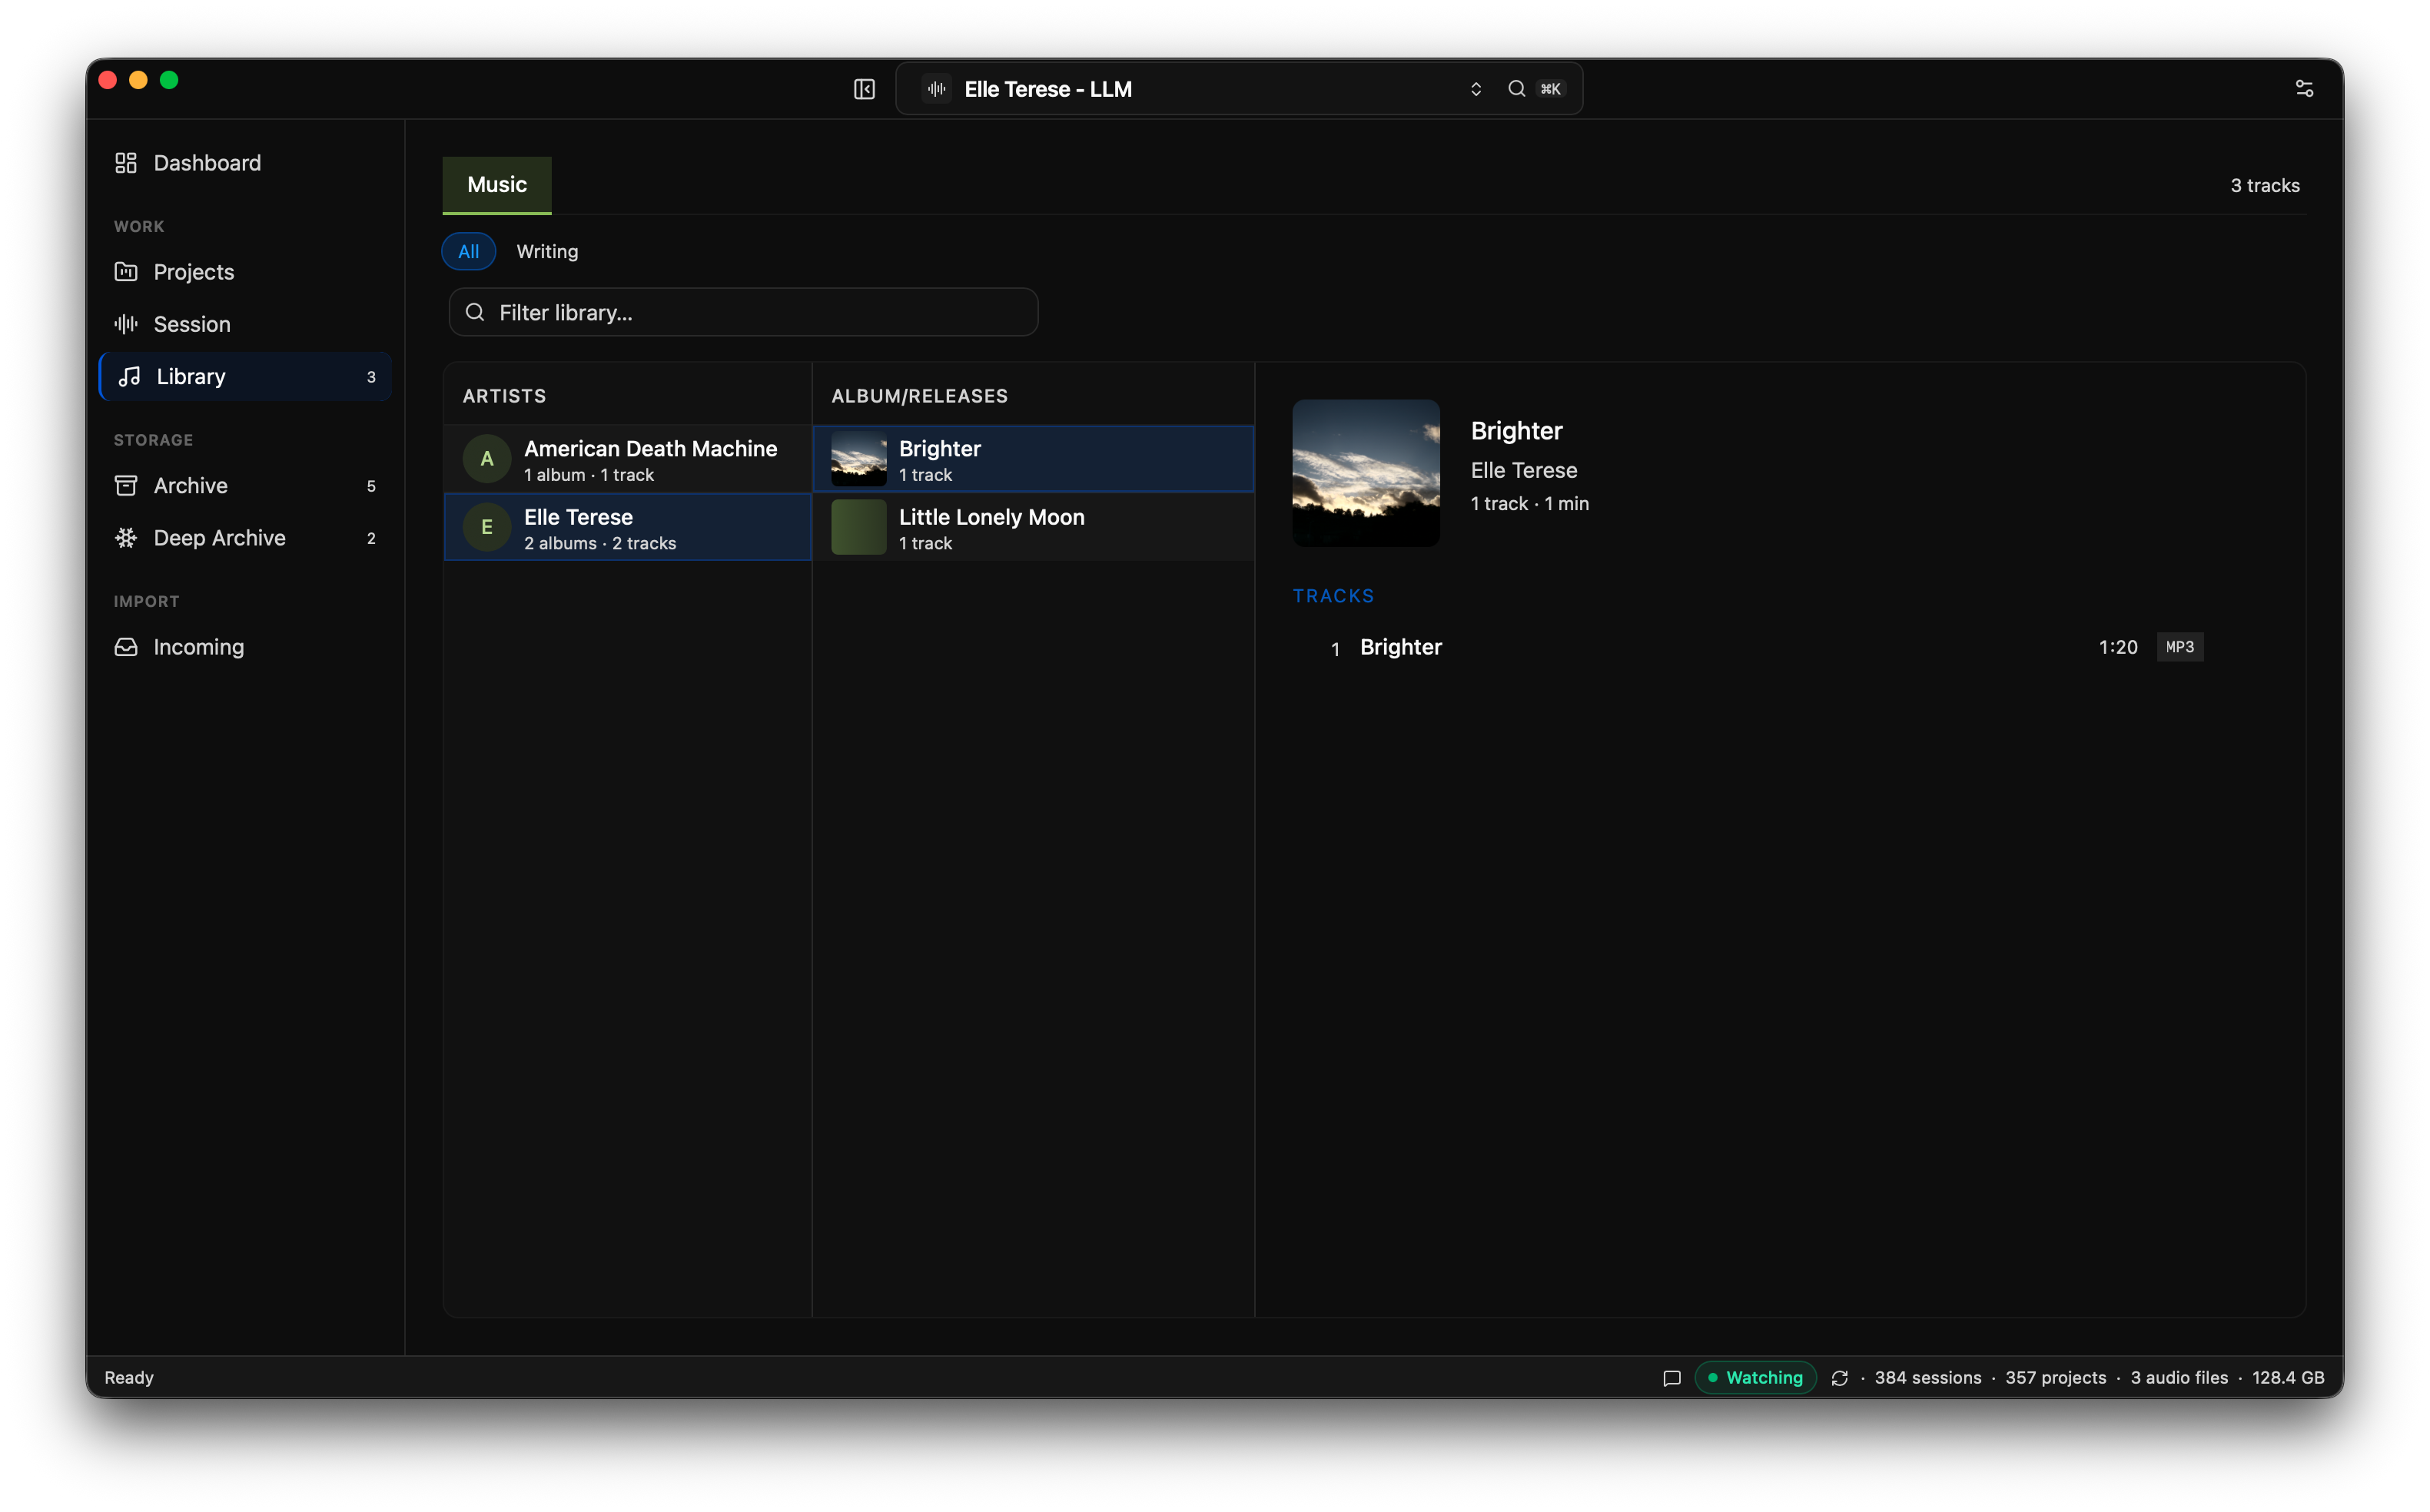Click the ARTISTS column header
The height and width of the screenshot is (1512, 2430).
pos(504,396)
